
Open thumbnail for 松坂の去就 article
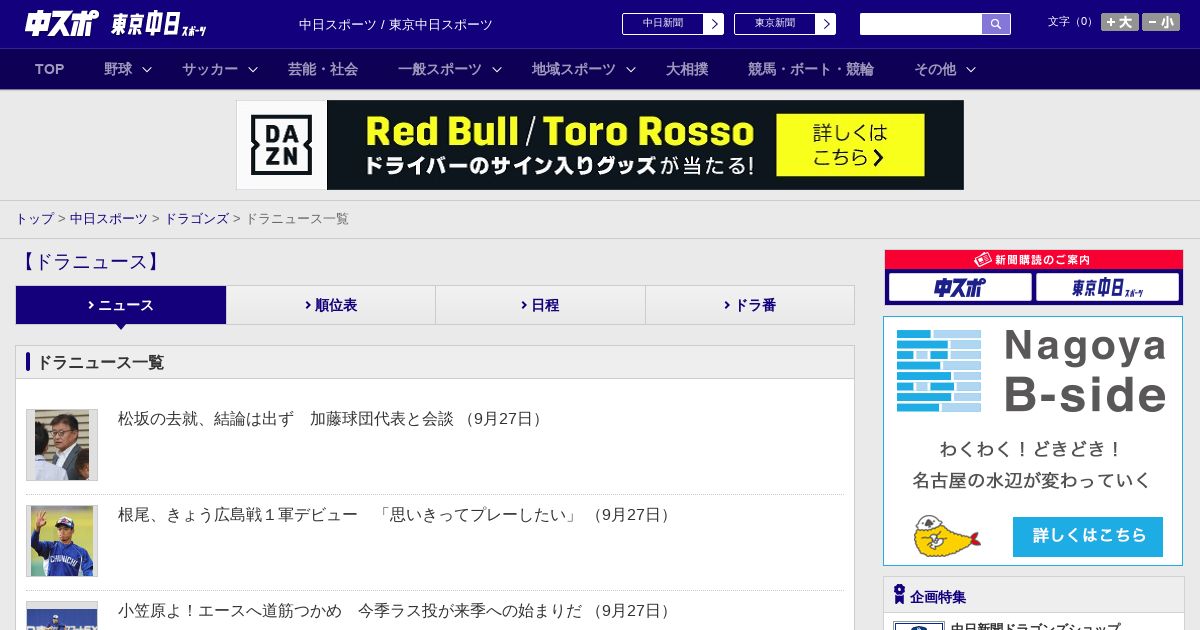[x=62, y=445]
